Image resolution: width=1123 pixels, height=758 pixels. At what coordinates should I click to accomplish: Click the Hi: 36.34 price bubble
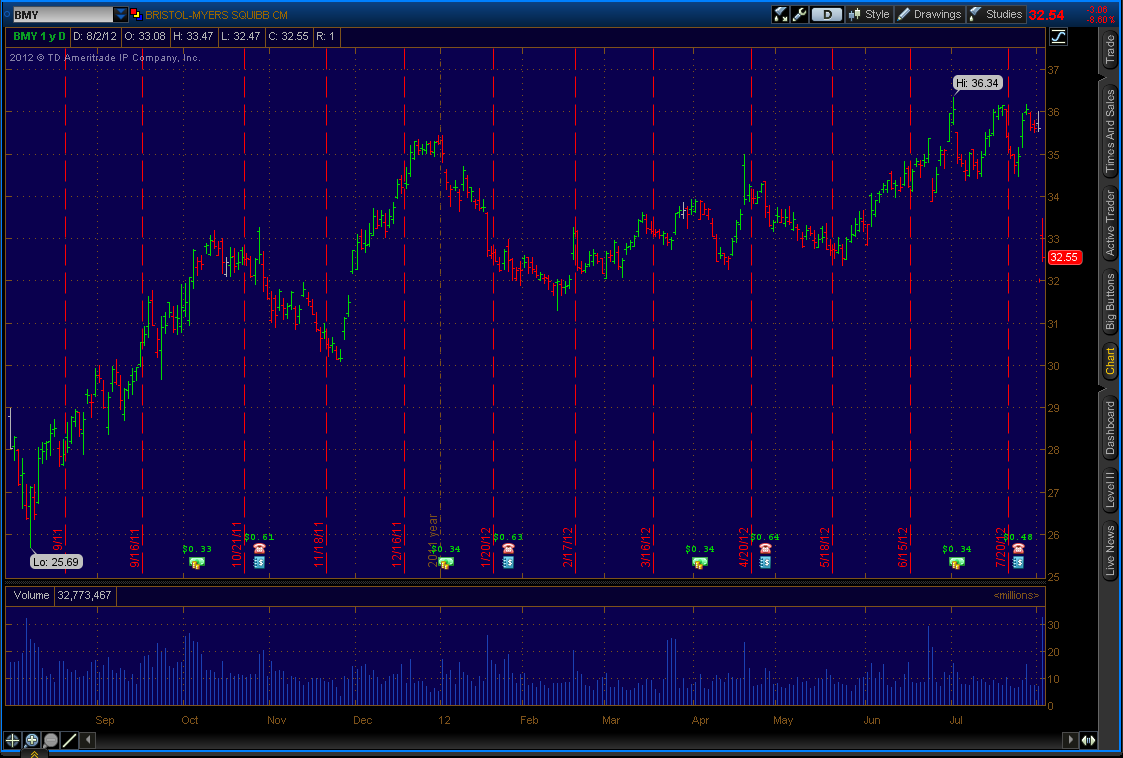[x=978, y=83]
